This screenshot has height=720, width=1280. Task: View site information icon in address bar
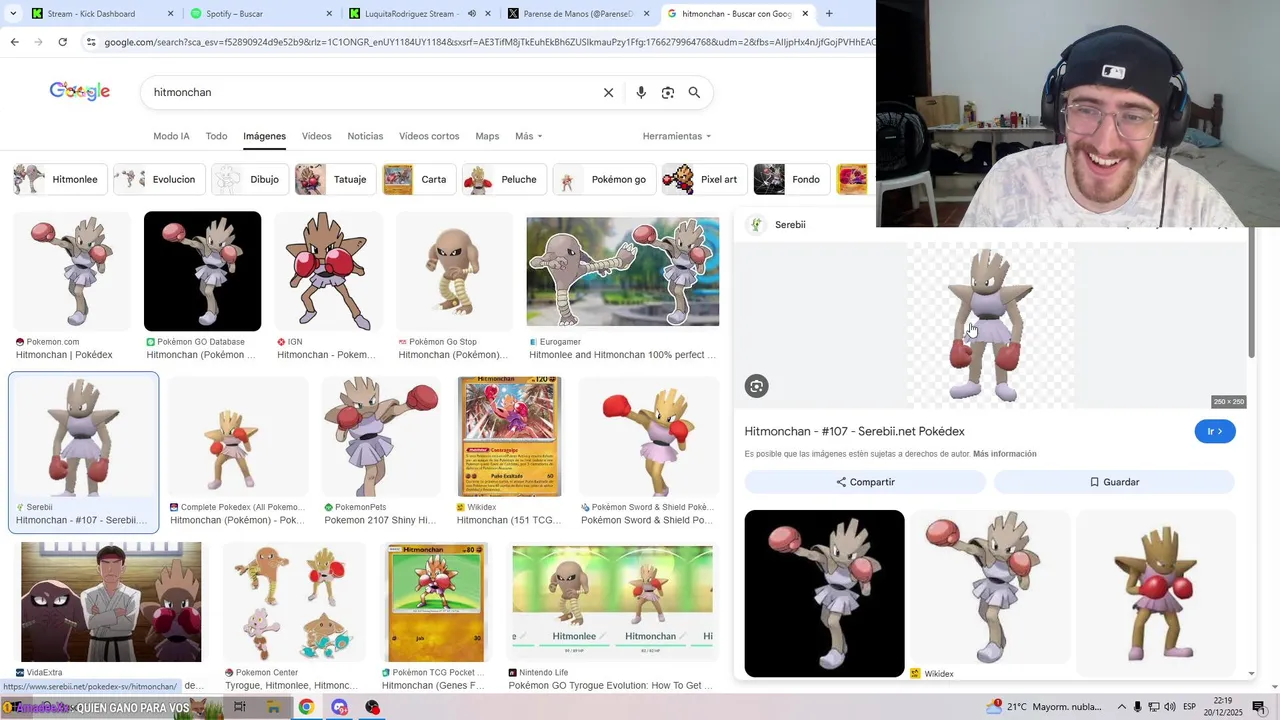tap(91, 42)
